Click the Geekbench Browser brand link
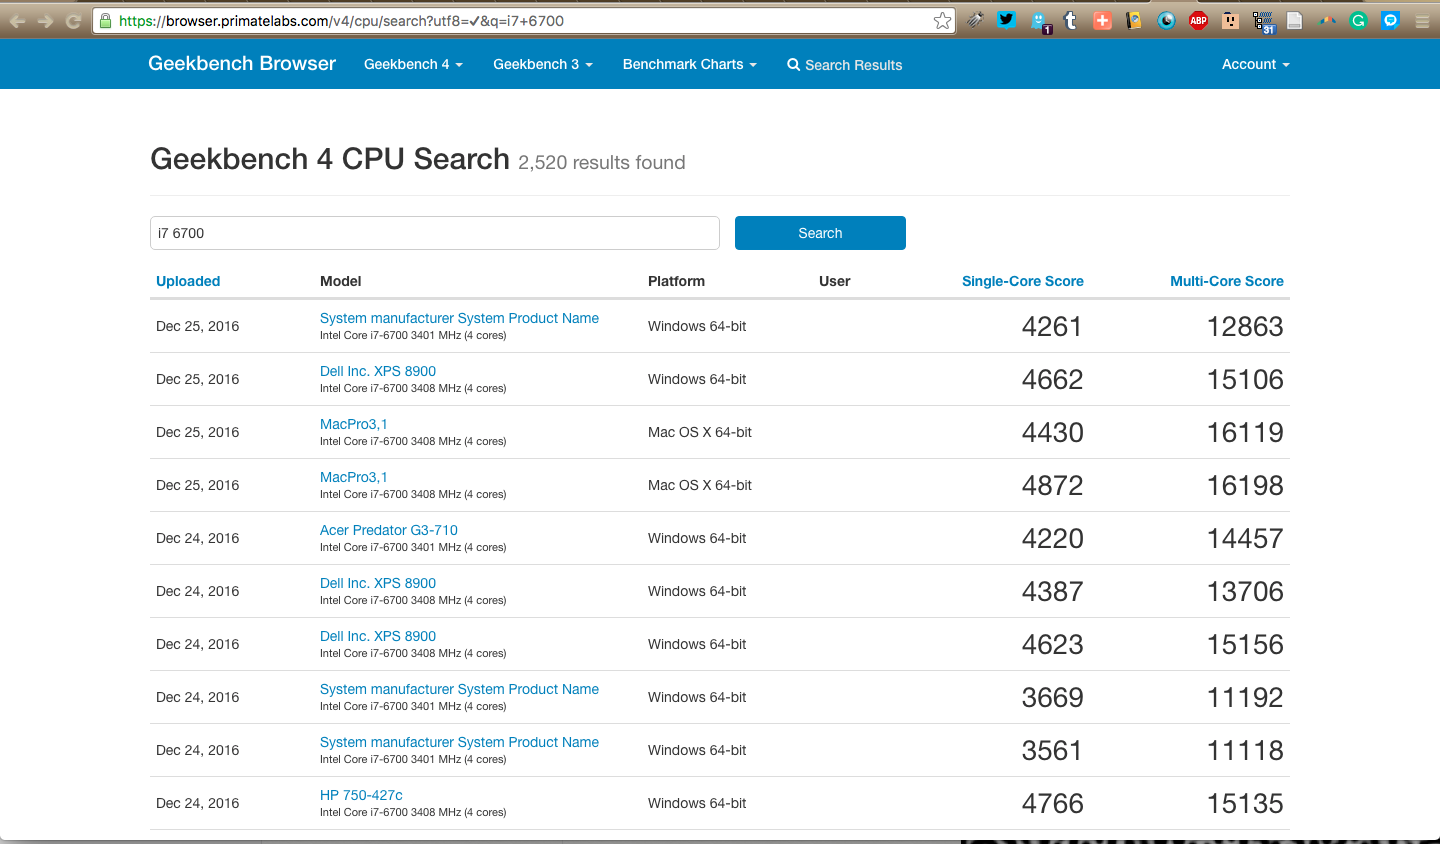The height and width of the screenshot is (844, 1440). click(242, 63)
